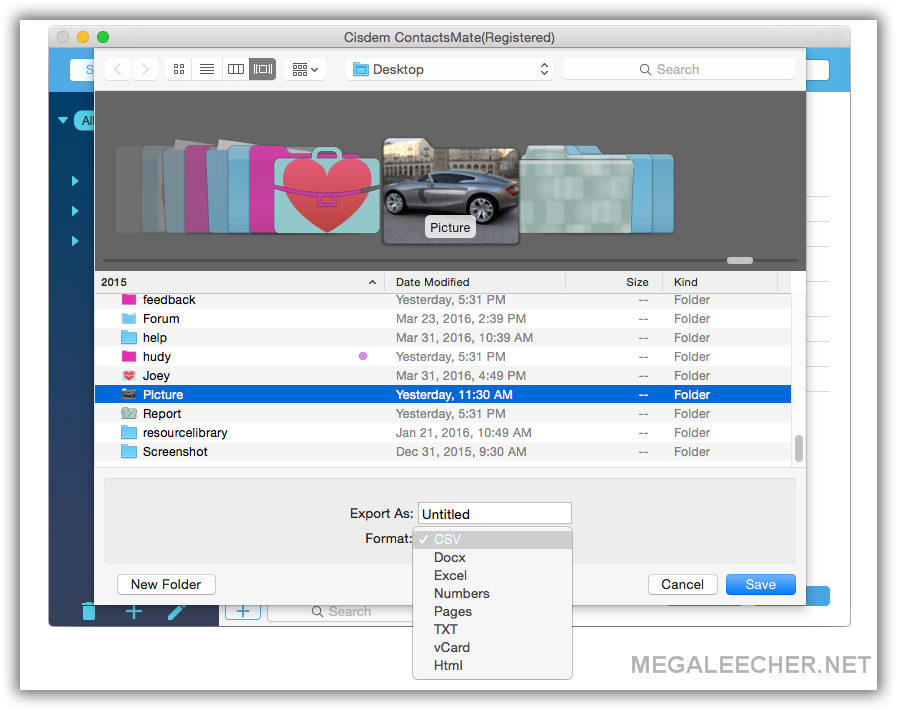The height and width of the screenshot is (710, 897).
Task: Choose Excel from the format menu
Action: click(x=450, y=575)
